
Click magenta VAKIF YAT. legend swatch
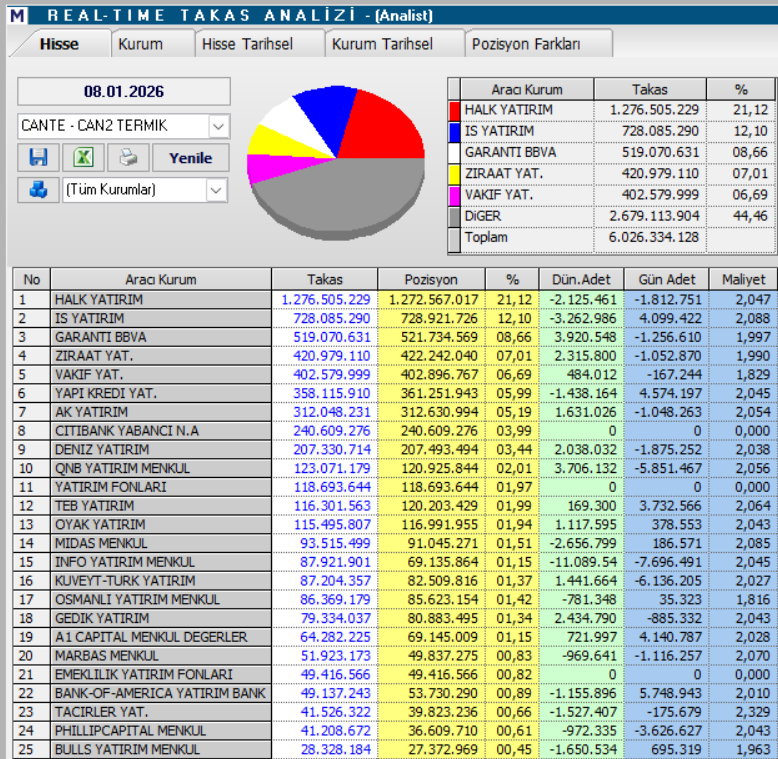point(454,195)
